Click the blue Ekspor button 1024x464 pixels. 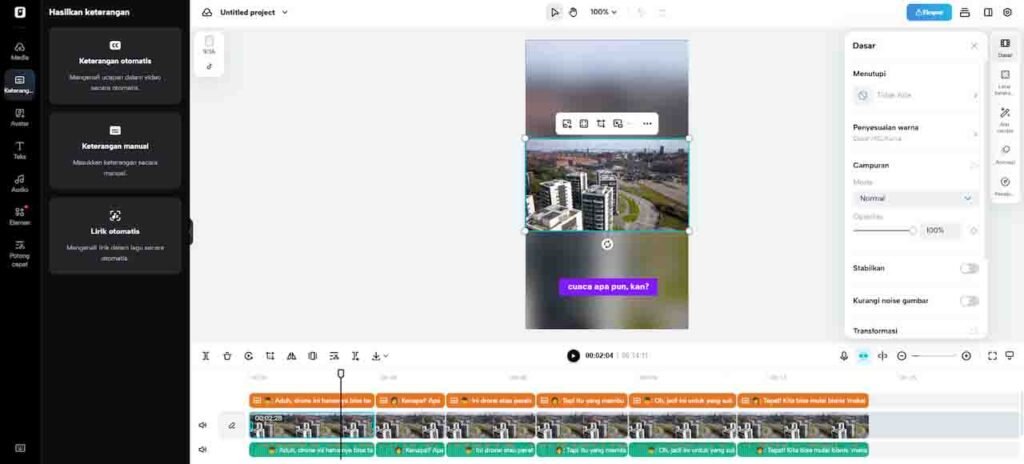(x=929, y=12)
